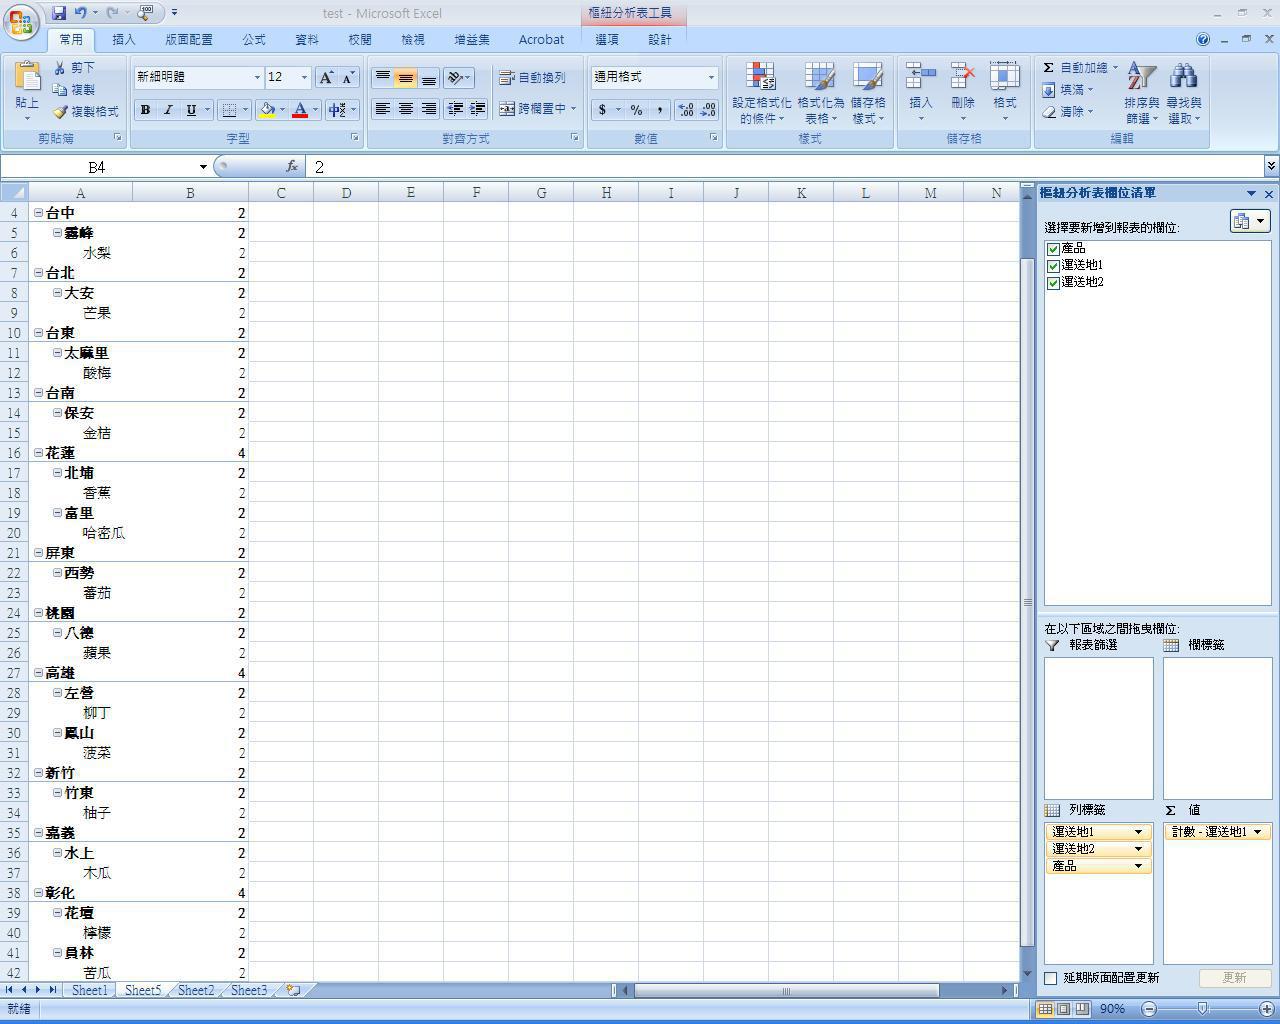Switch to Sheet1 worksheet tab
Viewport: 1280px width, 1024px height.
89,990
